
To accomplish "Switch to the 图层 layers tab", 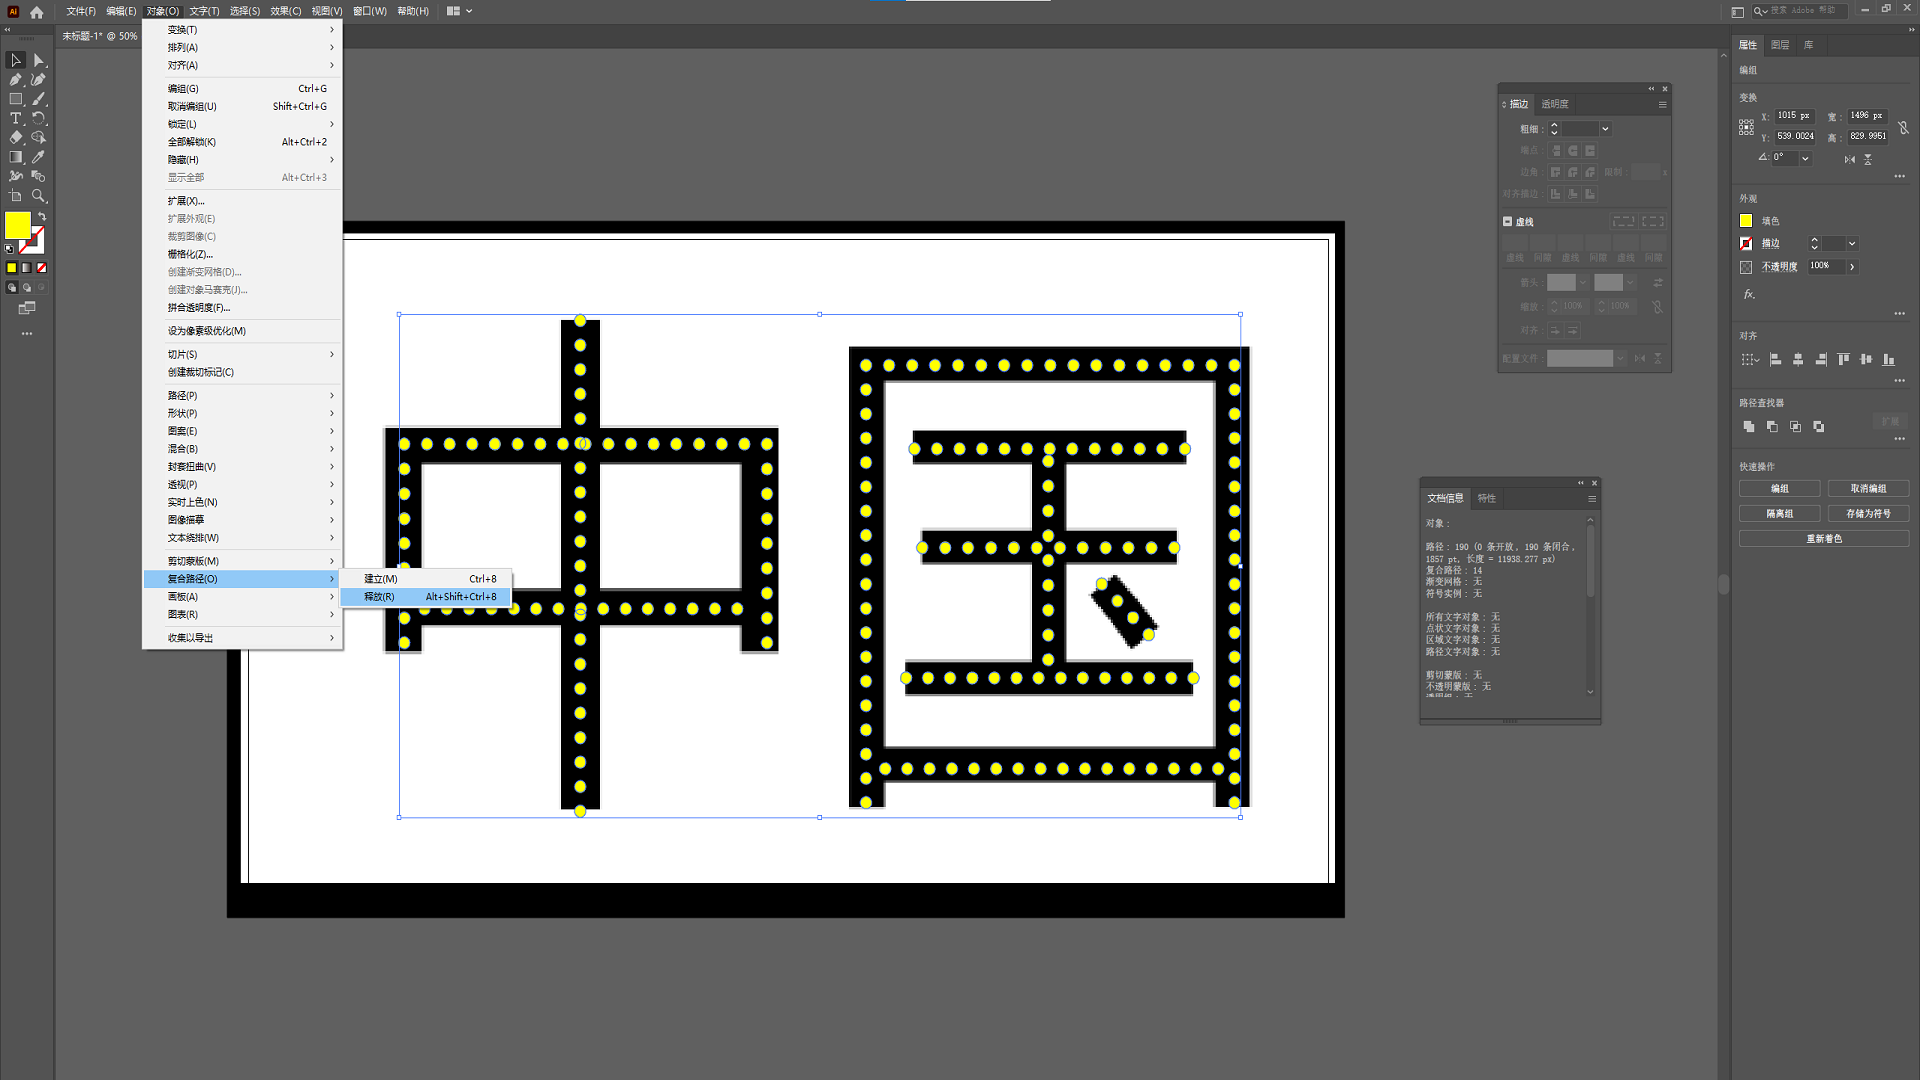I will tap(1780, 45).
